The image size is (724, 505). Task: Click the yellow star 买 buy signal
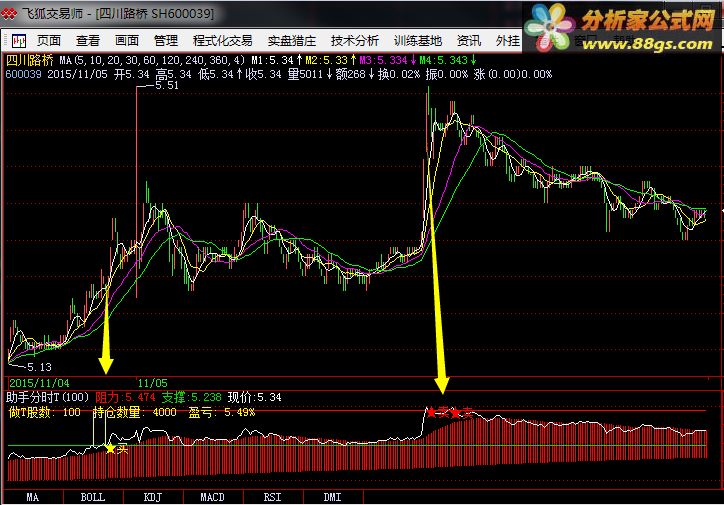point(116,448)
